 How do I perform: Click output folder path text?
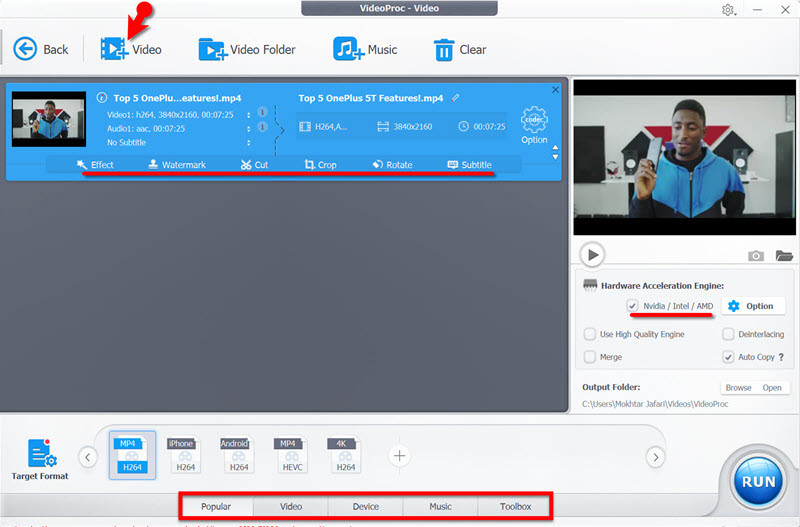click(x=655, y=404)
